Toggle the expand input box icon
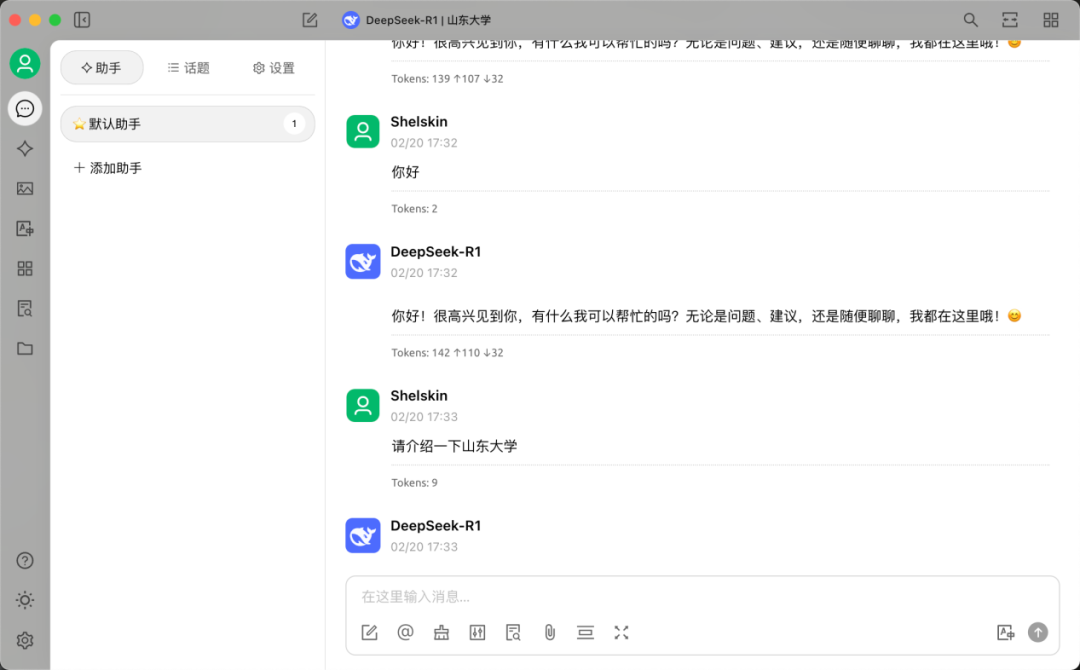 point(621,632)
